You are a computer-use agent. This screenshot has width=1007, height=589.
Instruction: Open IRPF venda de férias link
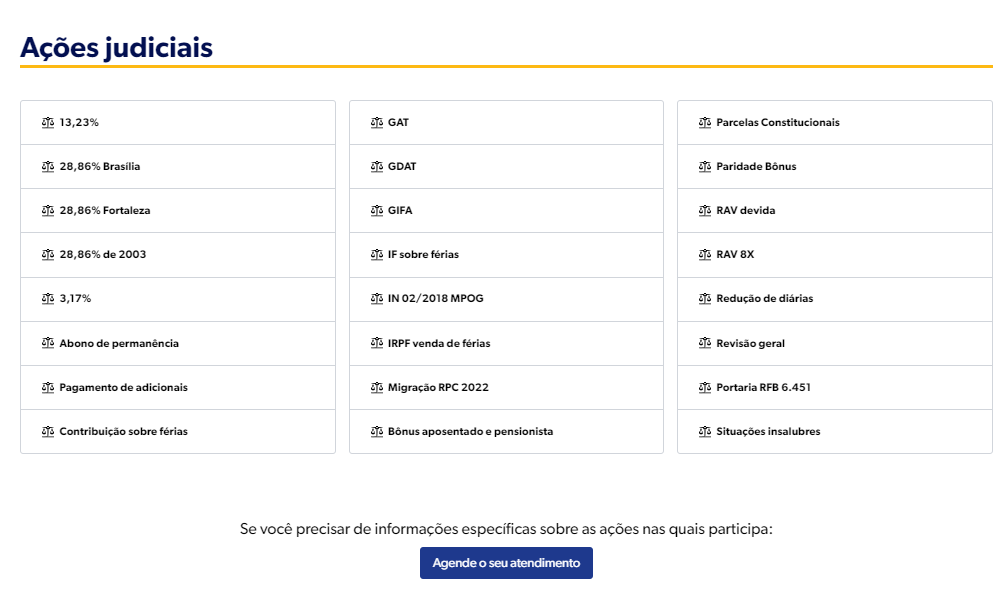point(438,343)
